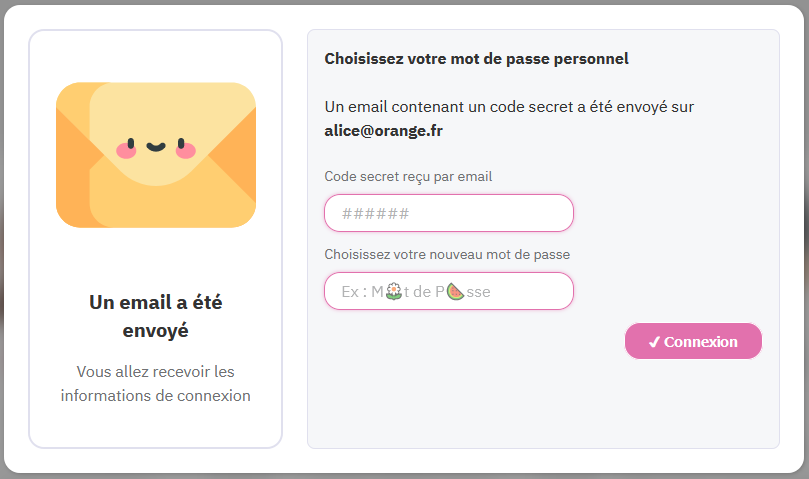Click the envelope's right pink cheek
Viewport: 809px width, 479px height.
(185, 151)
